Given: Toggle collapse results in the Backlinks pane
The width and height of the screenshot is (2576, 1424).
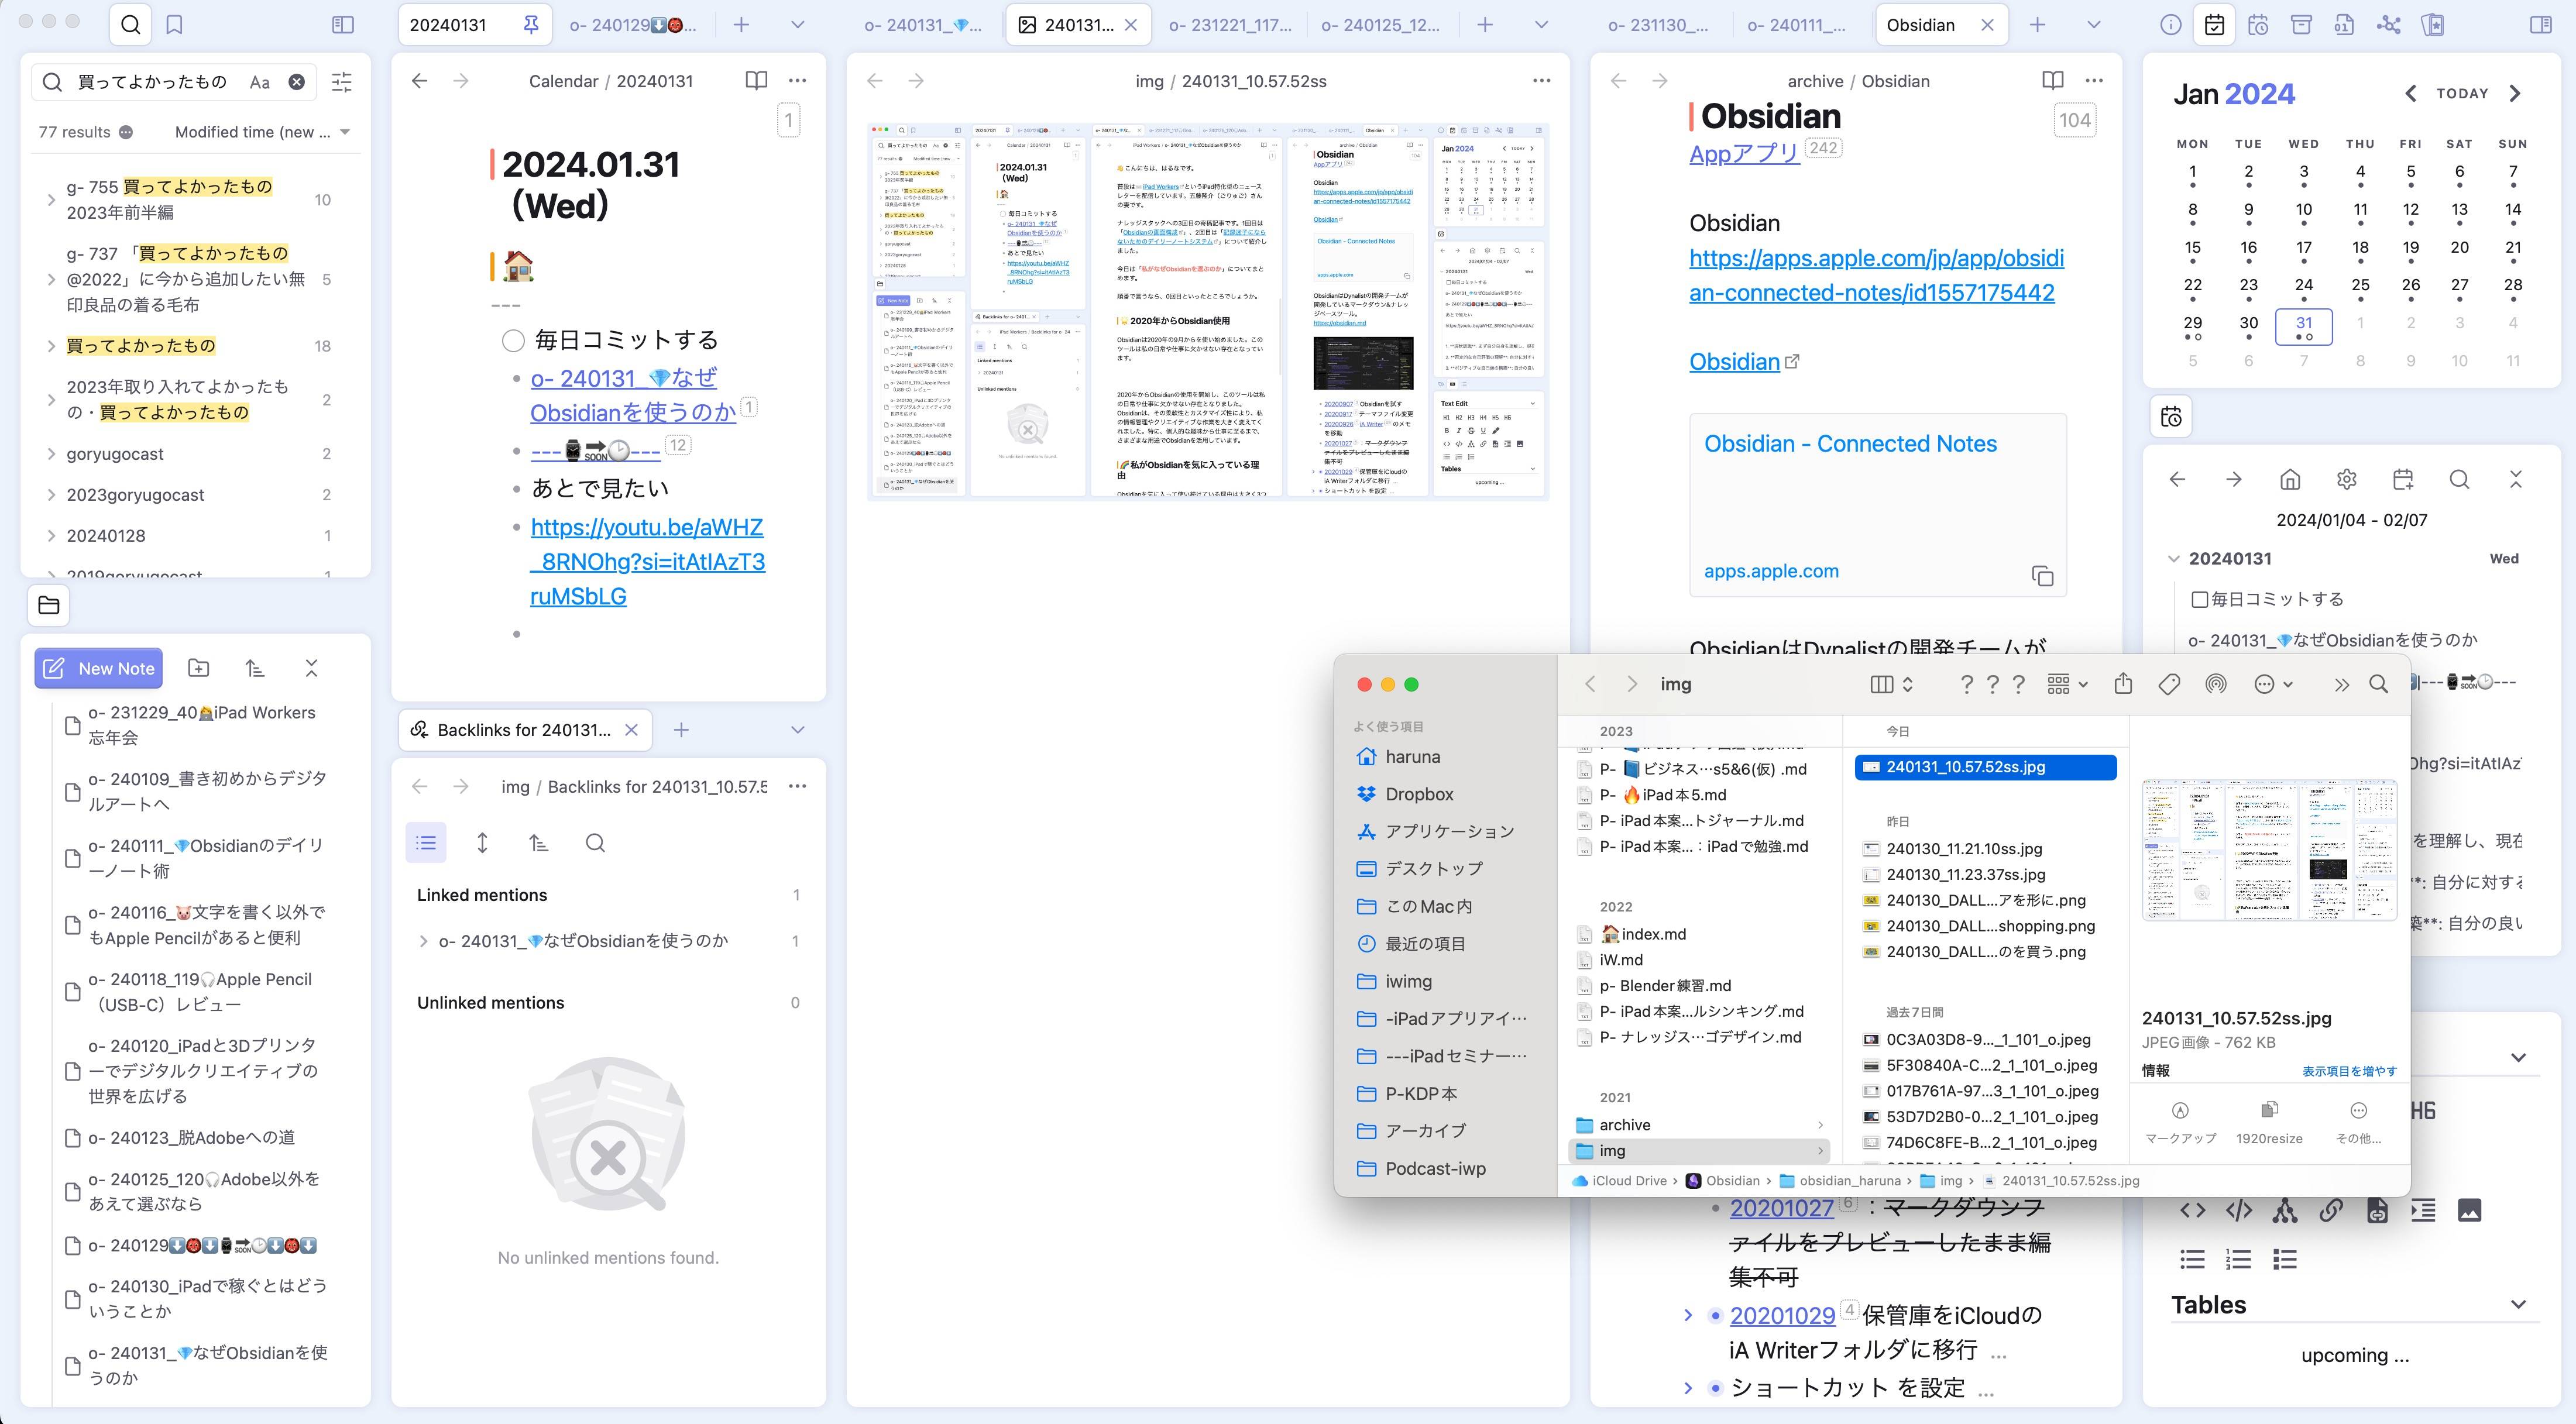Looking at the screenshot, I should [426, 843].
